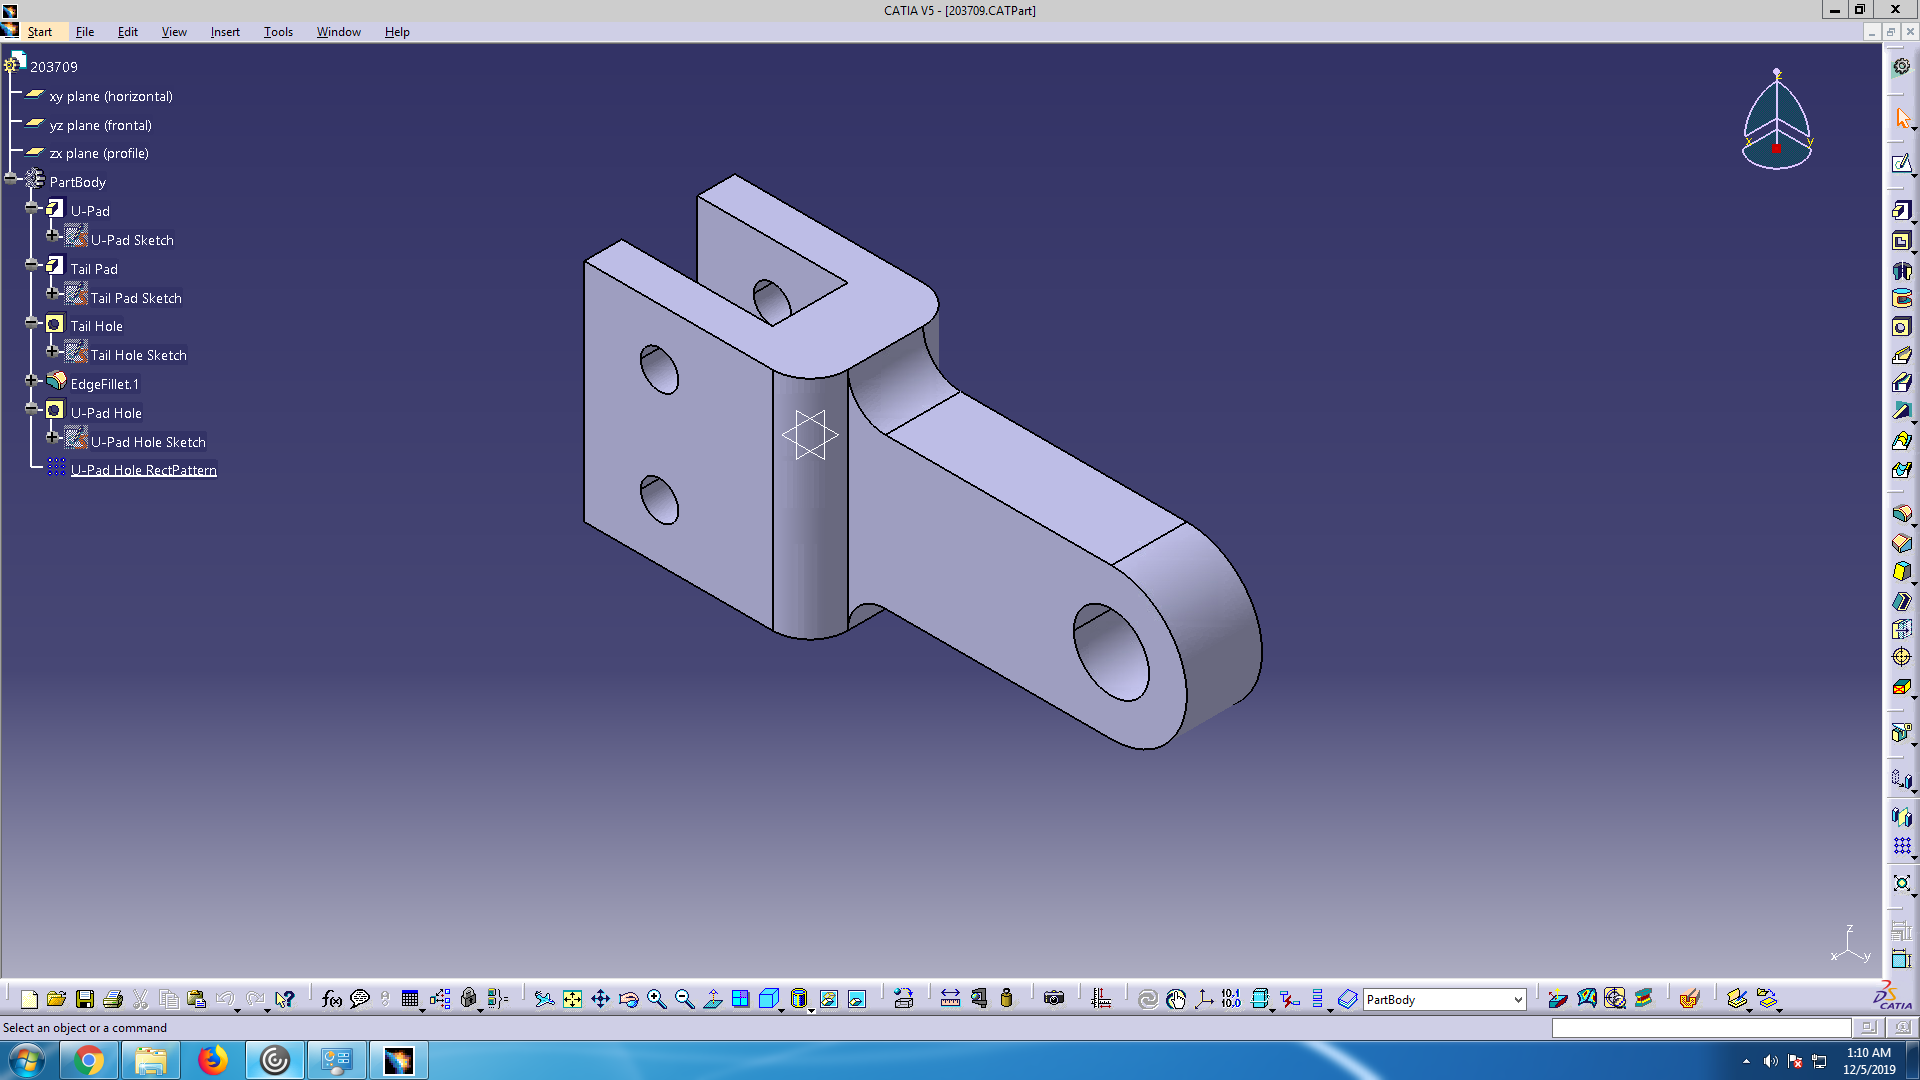The image size is (1920, 1080).
Task: Open the Insert menu
Action: 225,32
